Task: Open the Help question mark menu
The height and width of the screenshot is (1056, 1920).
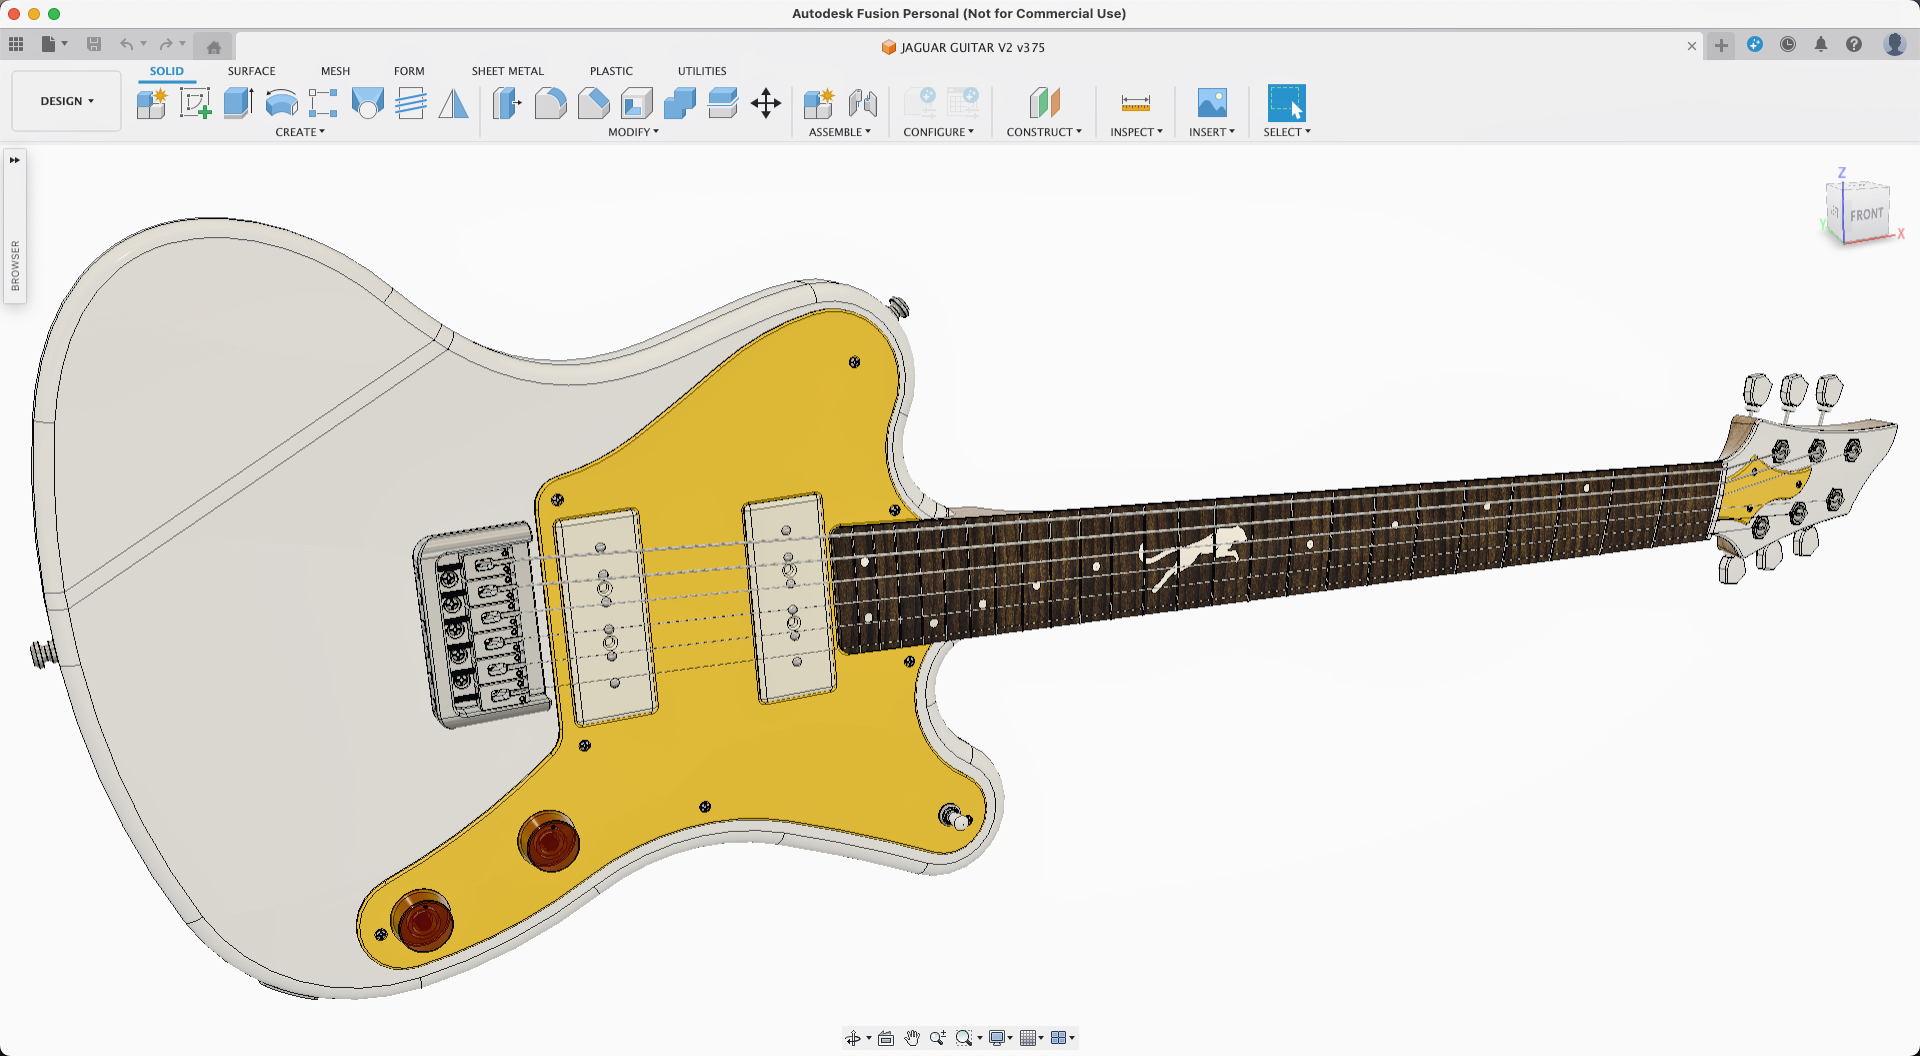Action: [1854, 45]
